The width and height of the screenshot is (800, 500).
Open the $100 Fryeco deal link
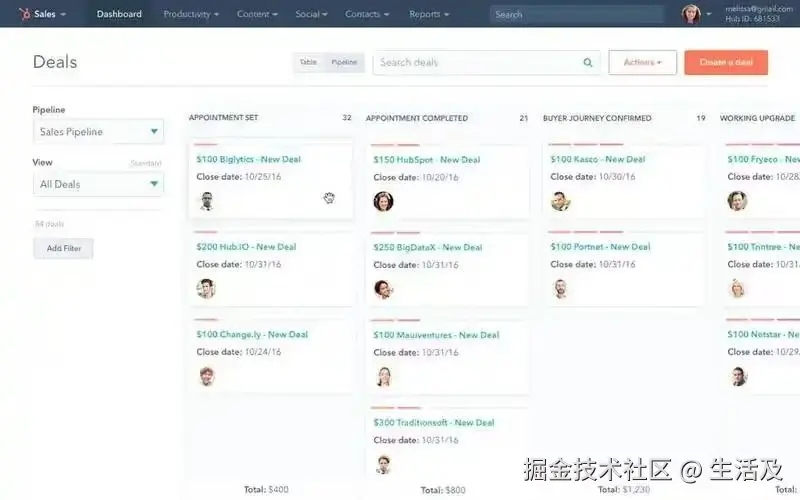(x=763, y=159)
